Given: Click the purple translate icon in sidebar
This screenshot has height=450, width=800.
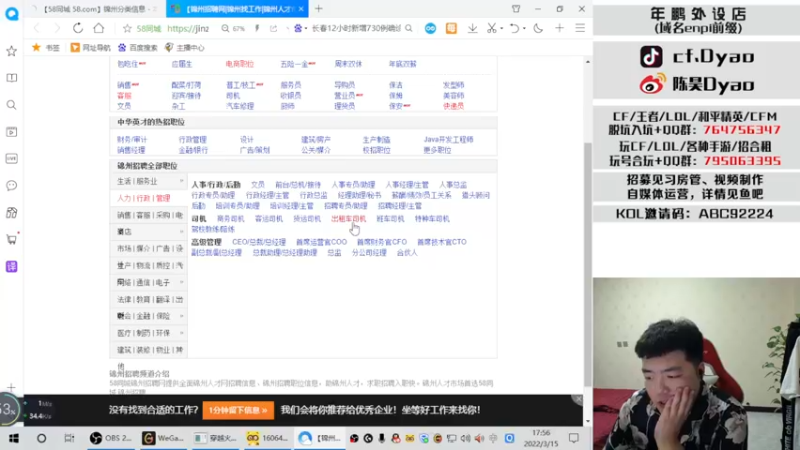Looking at the screenshot, I should pyautogui.click(x=11, y=266).
